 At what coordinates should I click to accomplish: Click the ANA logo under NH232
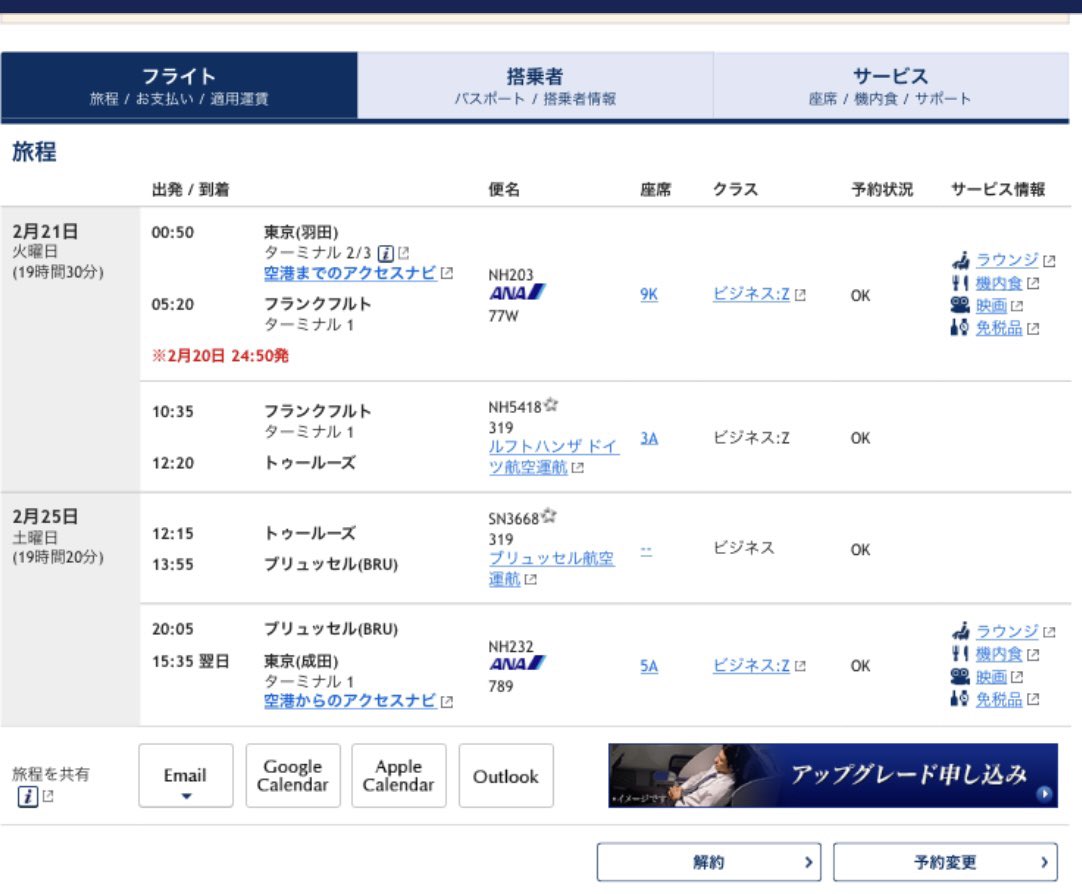point(517,664)
